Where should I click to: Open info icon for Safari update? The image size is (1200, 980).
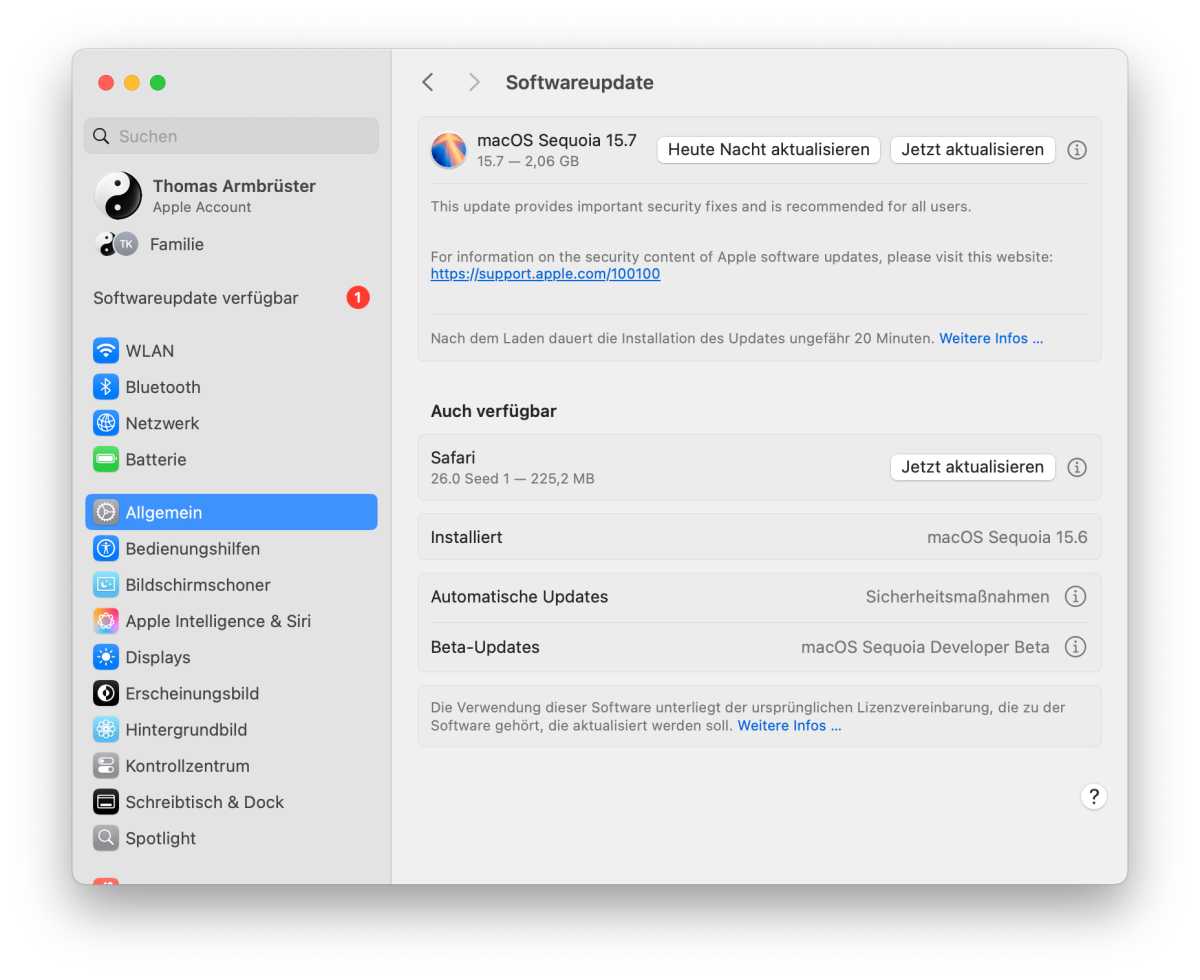pyautogui.click(x=1076, y=467)
